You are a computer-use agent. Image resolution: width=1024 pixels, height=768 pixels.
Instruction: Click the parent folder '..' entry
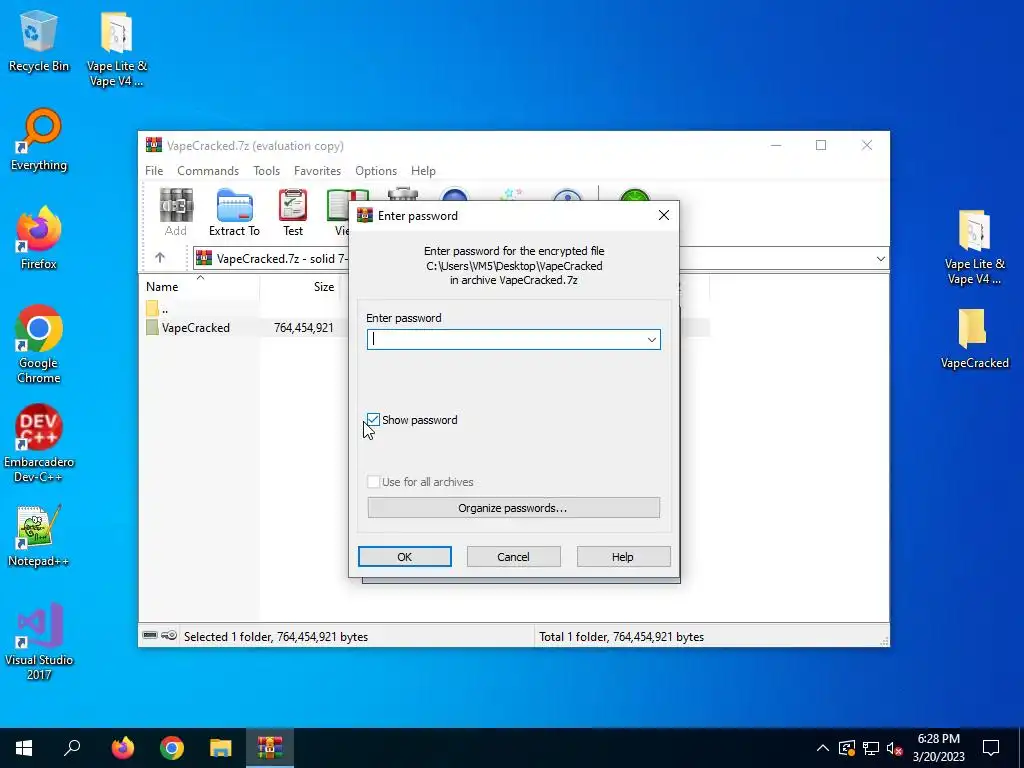[x=158, y=308]
